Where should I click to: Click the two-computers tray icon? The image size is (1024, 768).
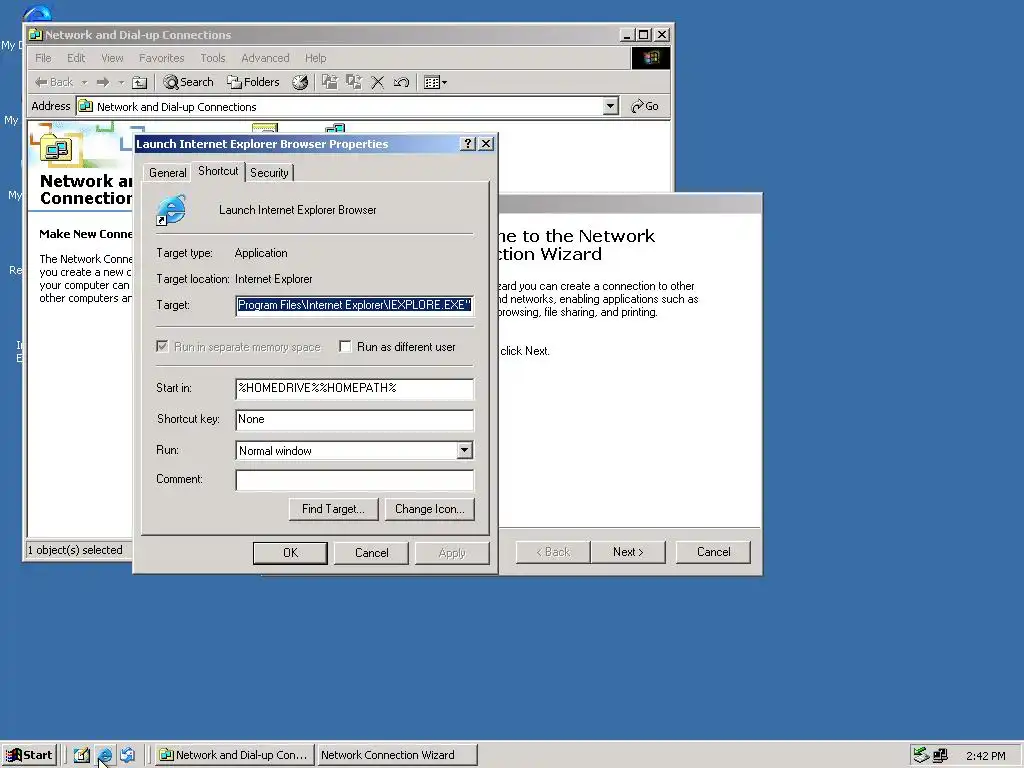click(940, 756)
